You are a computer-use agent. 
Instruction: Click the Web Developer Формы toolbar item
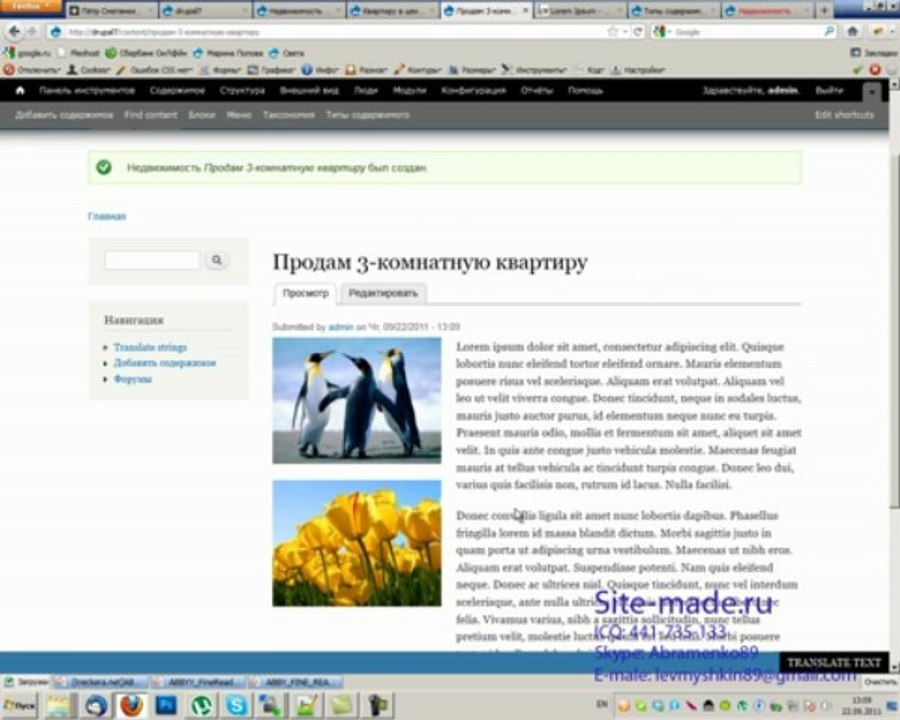pyautogui.click(x=221, y=70)
